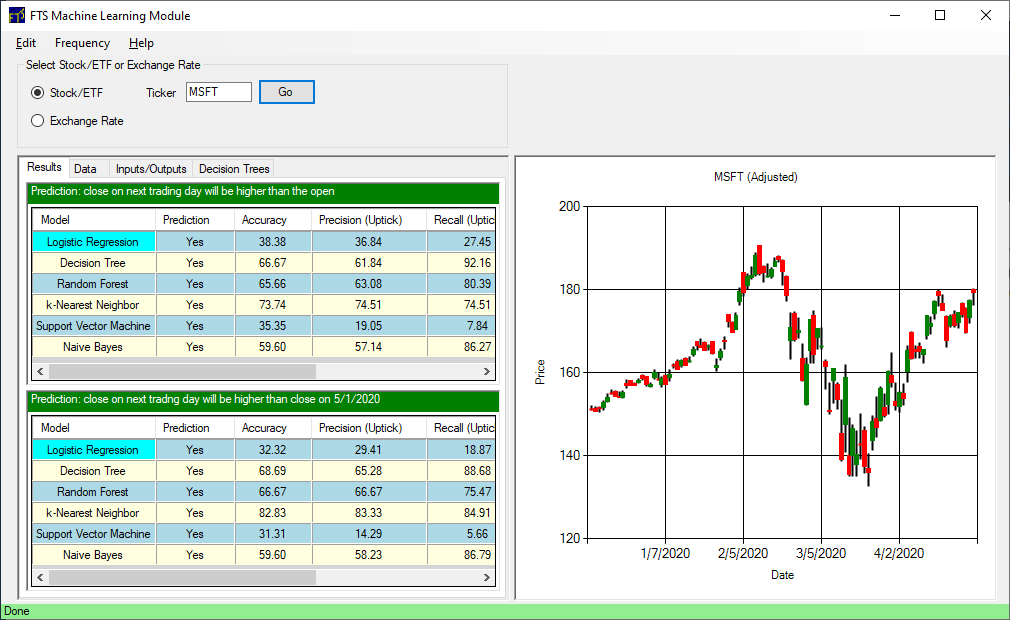Screen dimensions: 1010x620
Task: Click the FTS application icon in title bar
Action: coord(17,16)
